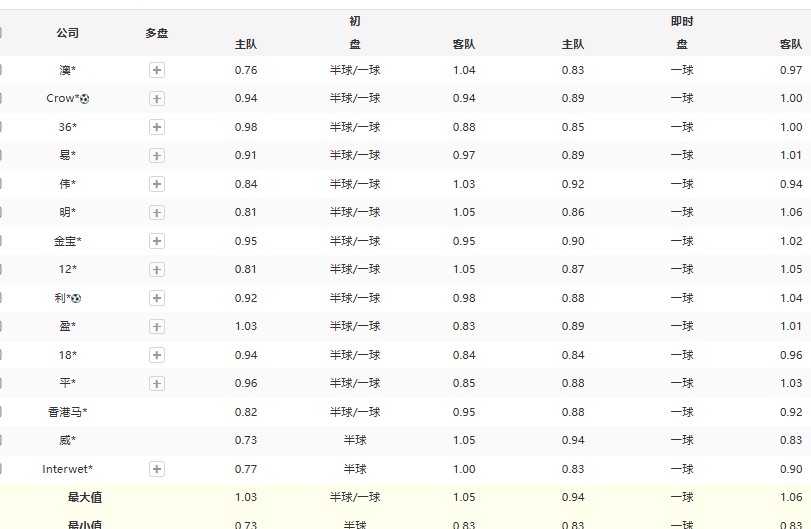Click 18* row initial handicap 半球/一球
811x529 pixels.
point(355,355)
